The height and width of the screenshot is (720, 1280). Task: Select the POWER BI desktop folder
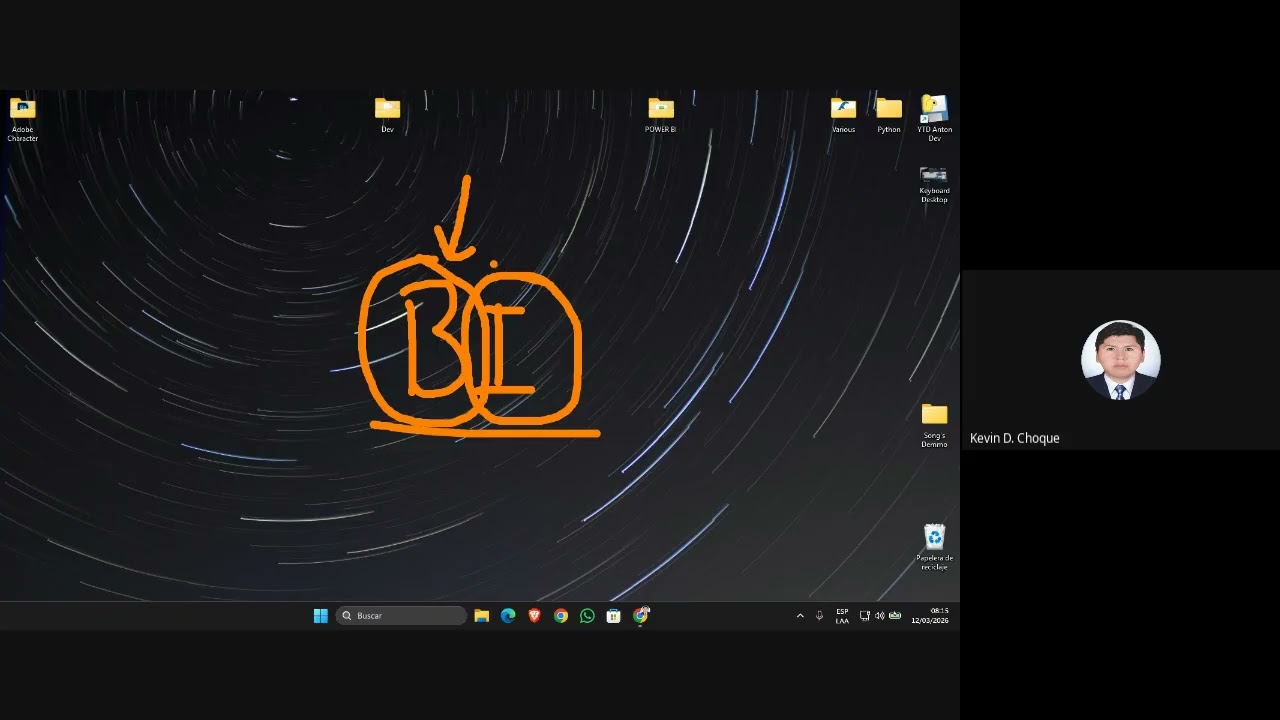point(660,116)
